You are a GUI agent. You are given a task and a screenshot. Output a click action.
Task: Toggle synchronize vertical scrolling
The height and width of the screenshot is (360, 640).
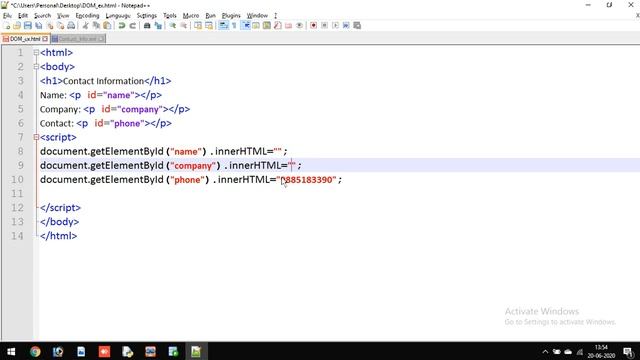click(x=198, y=26)
